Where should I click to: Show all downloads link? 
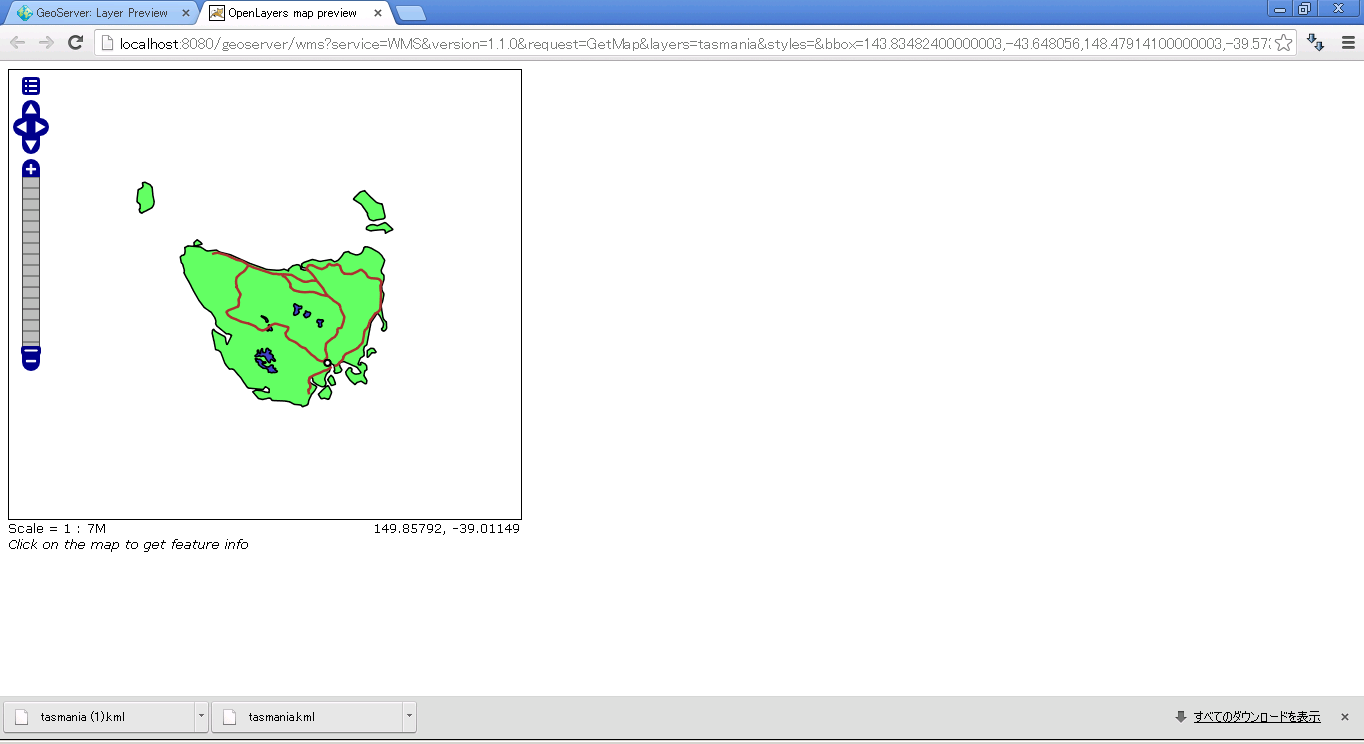(x=1256, y=717)
